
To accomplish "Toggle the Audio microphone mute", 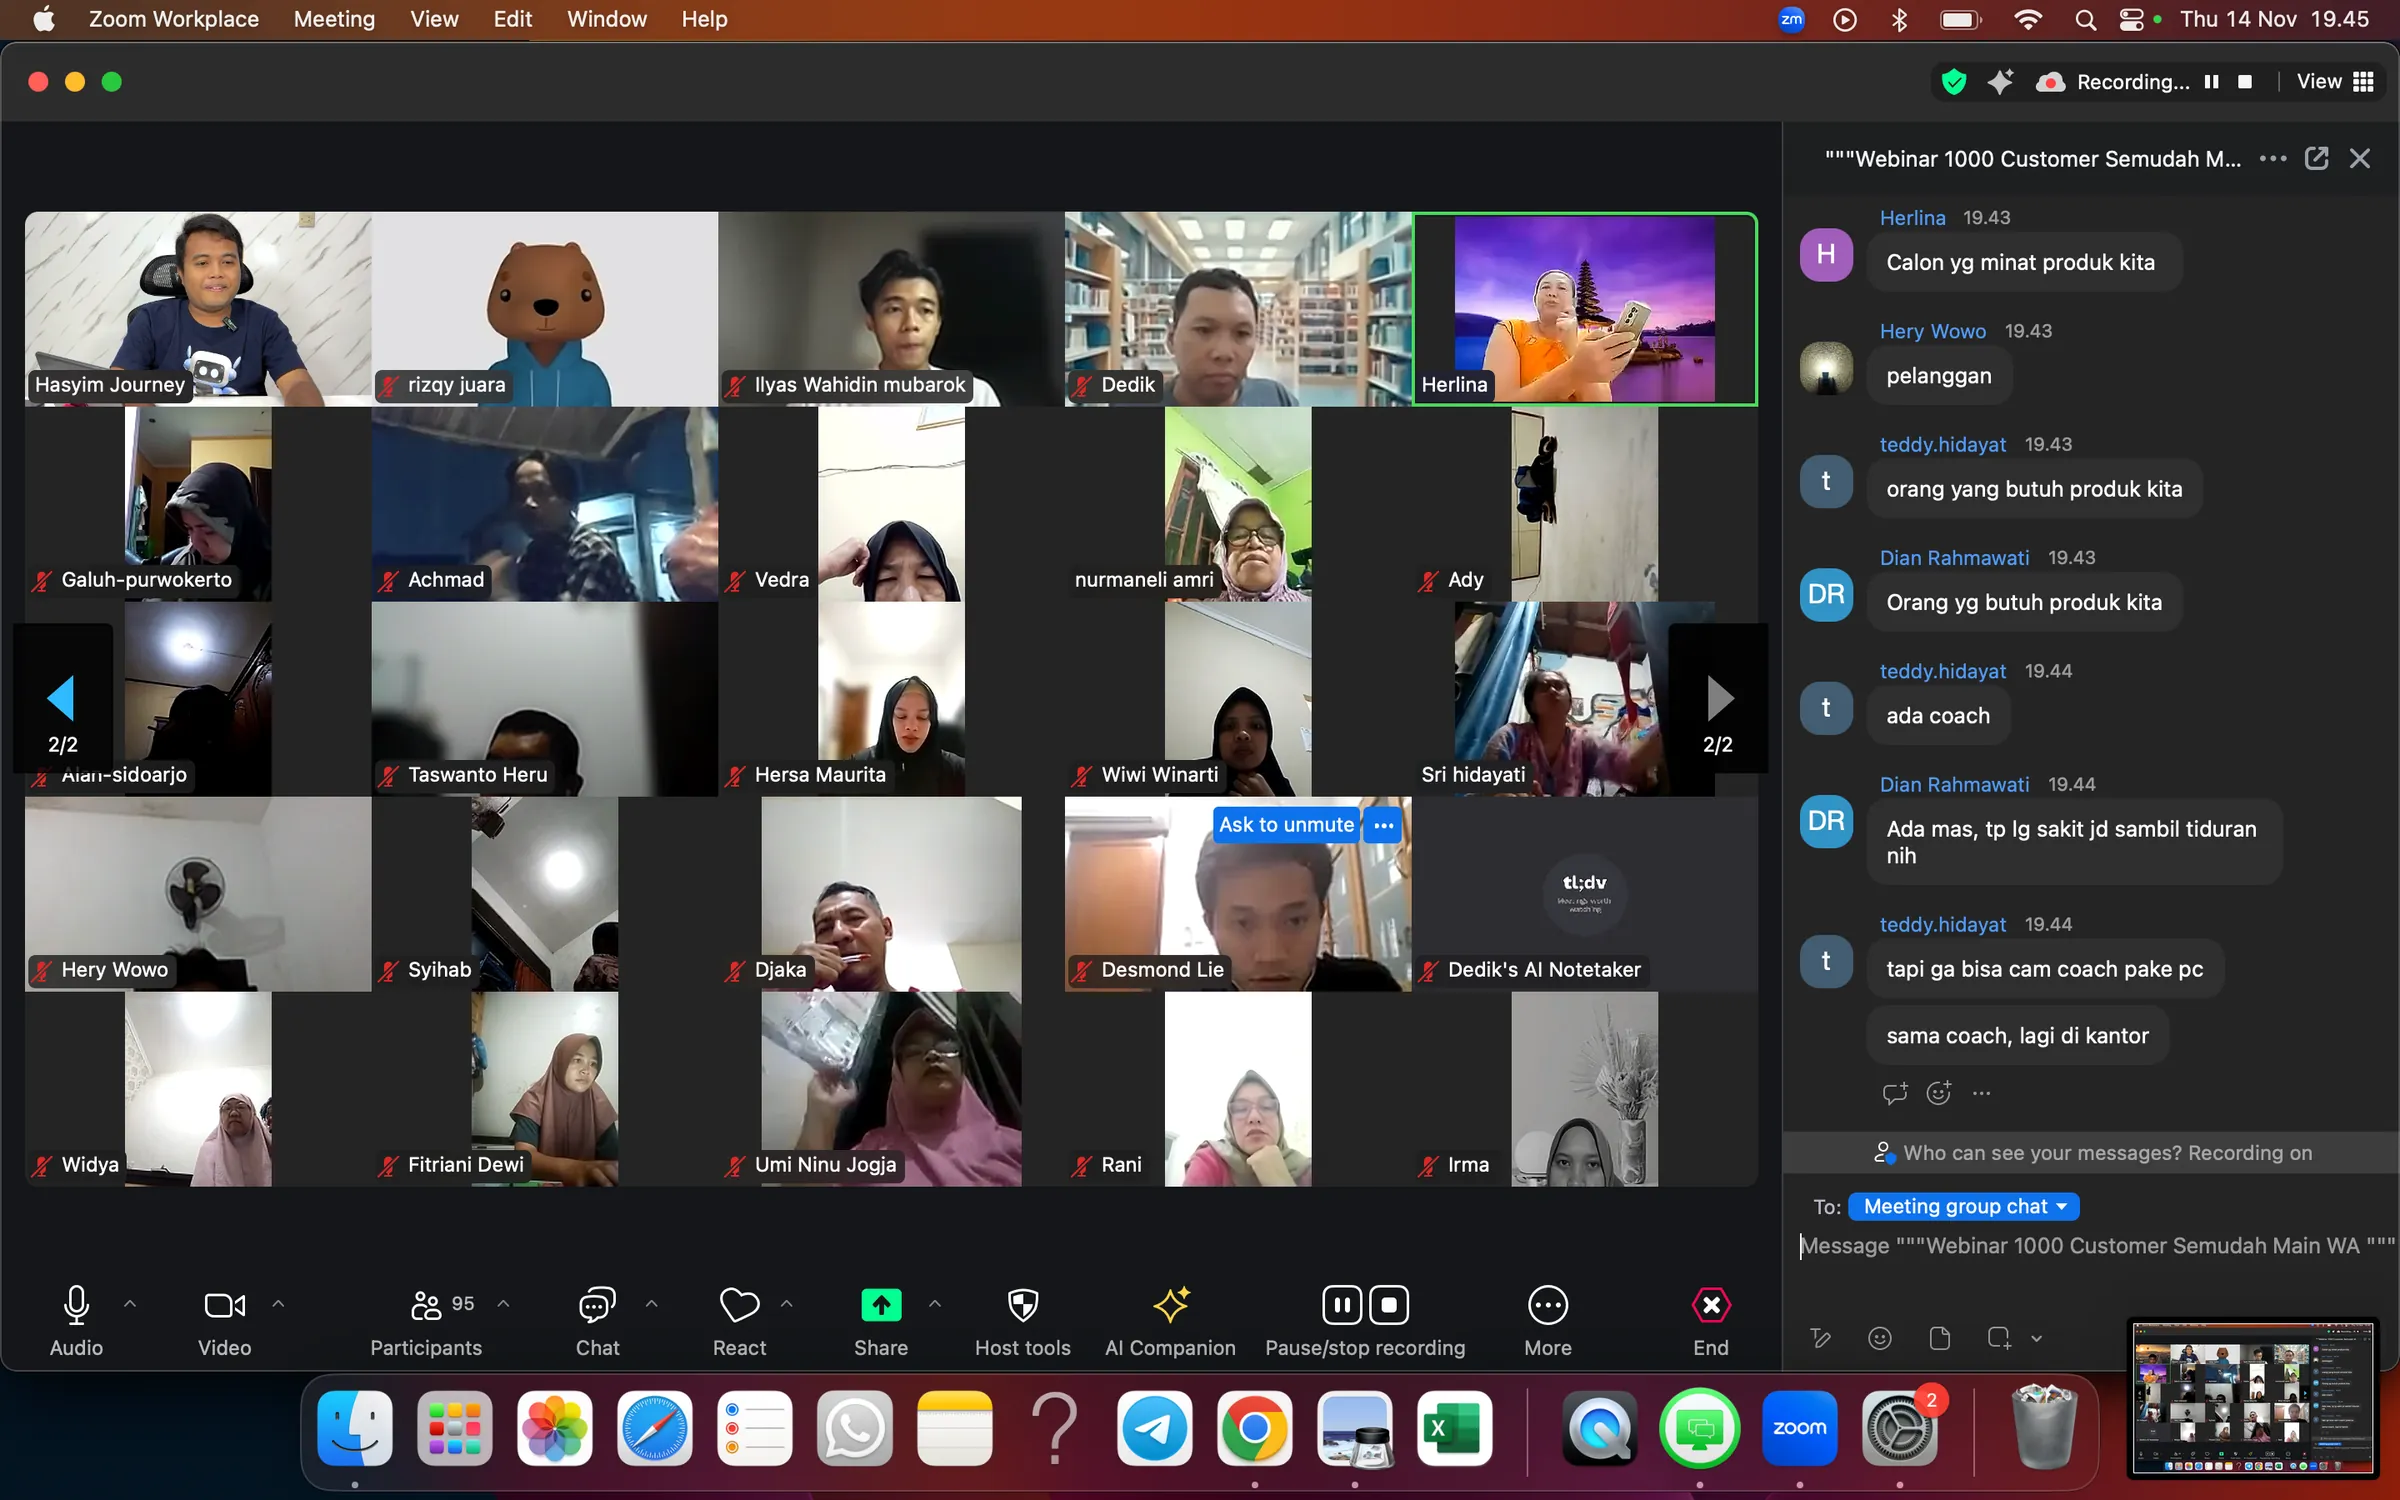I will click(76, 1305).
